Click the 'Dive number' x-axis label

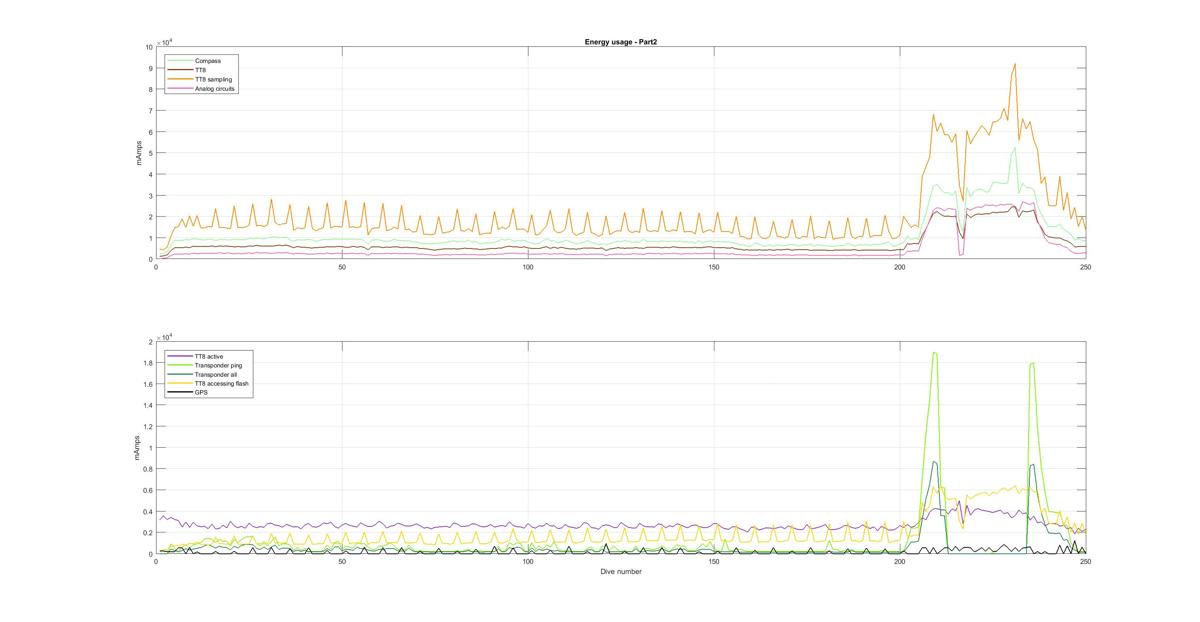(621, 572)
